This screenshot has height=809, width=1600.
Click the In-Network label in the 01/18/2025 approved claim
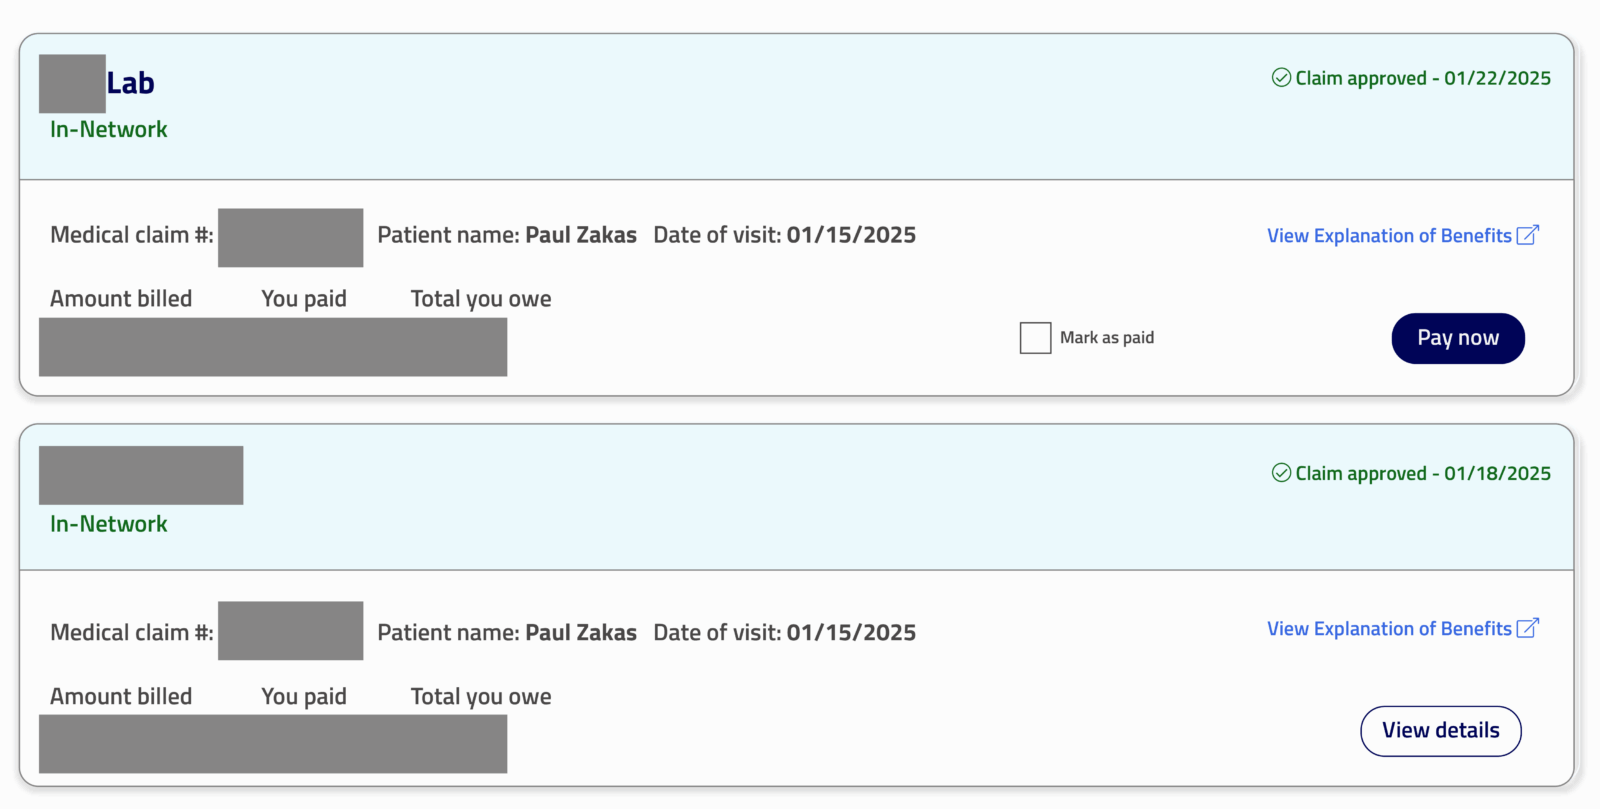(x=109, y=524)
